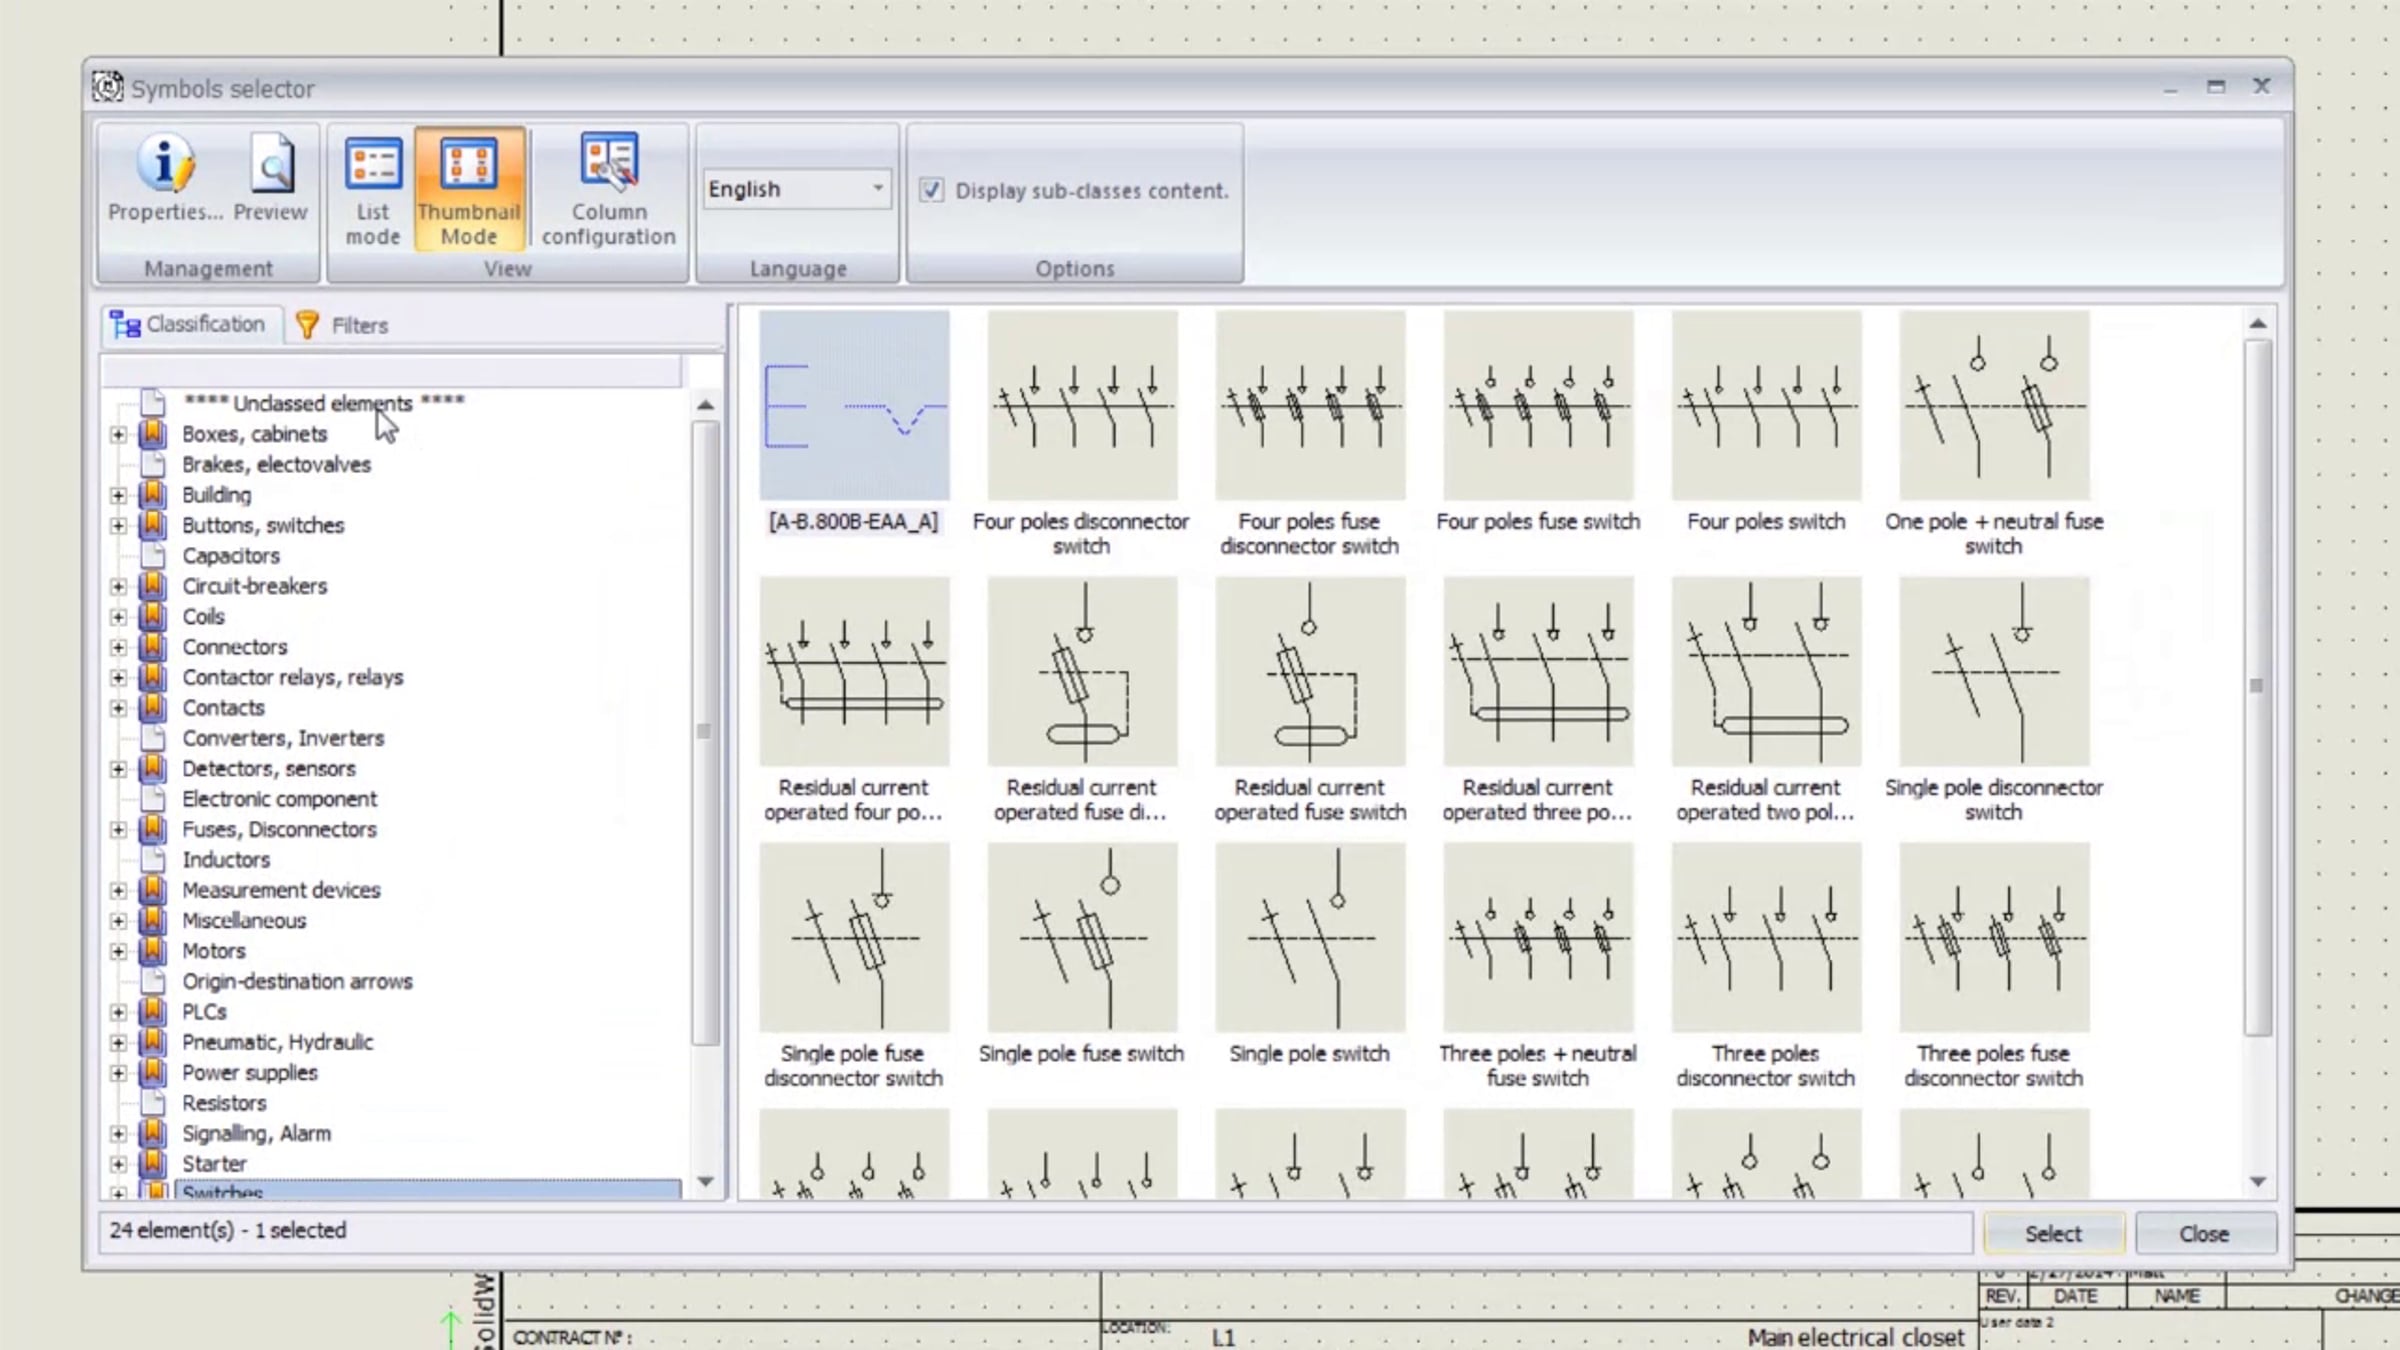Expand Buttons, switches tree node
Viewport: 2400px width, 1350px height.
[118, 525]
